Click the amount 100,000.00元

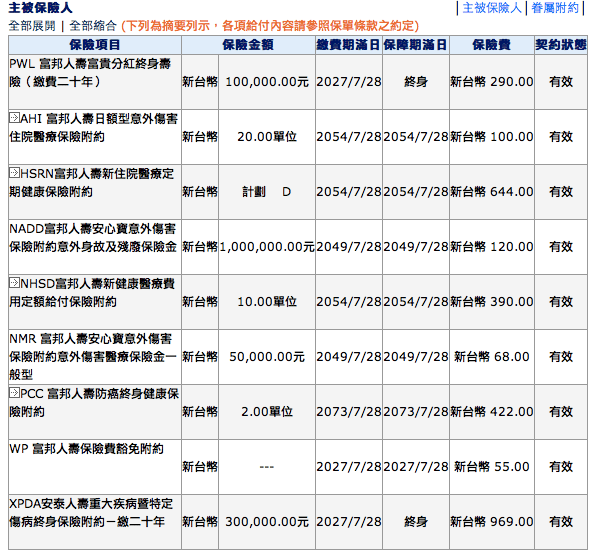tap(267, 82)
